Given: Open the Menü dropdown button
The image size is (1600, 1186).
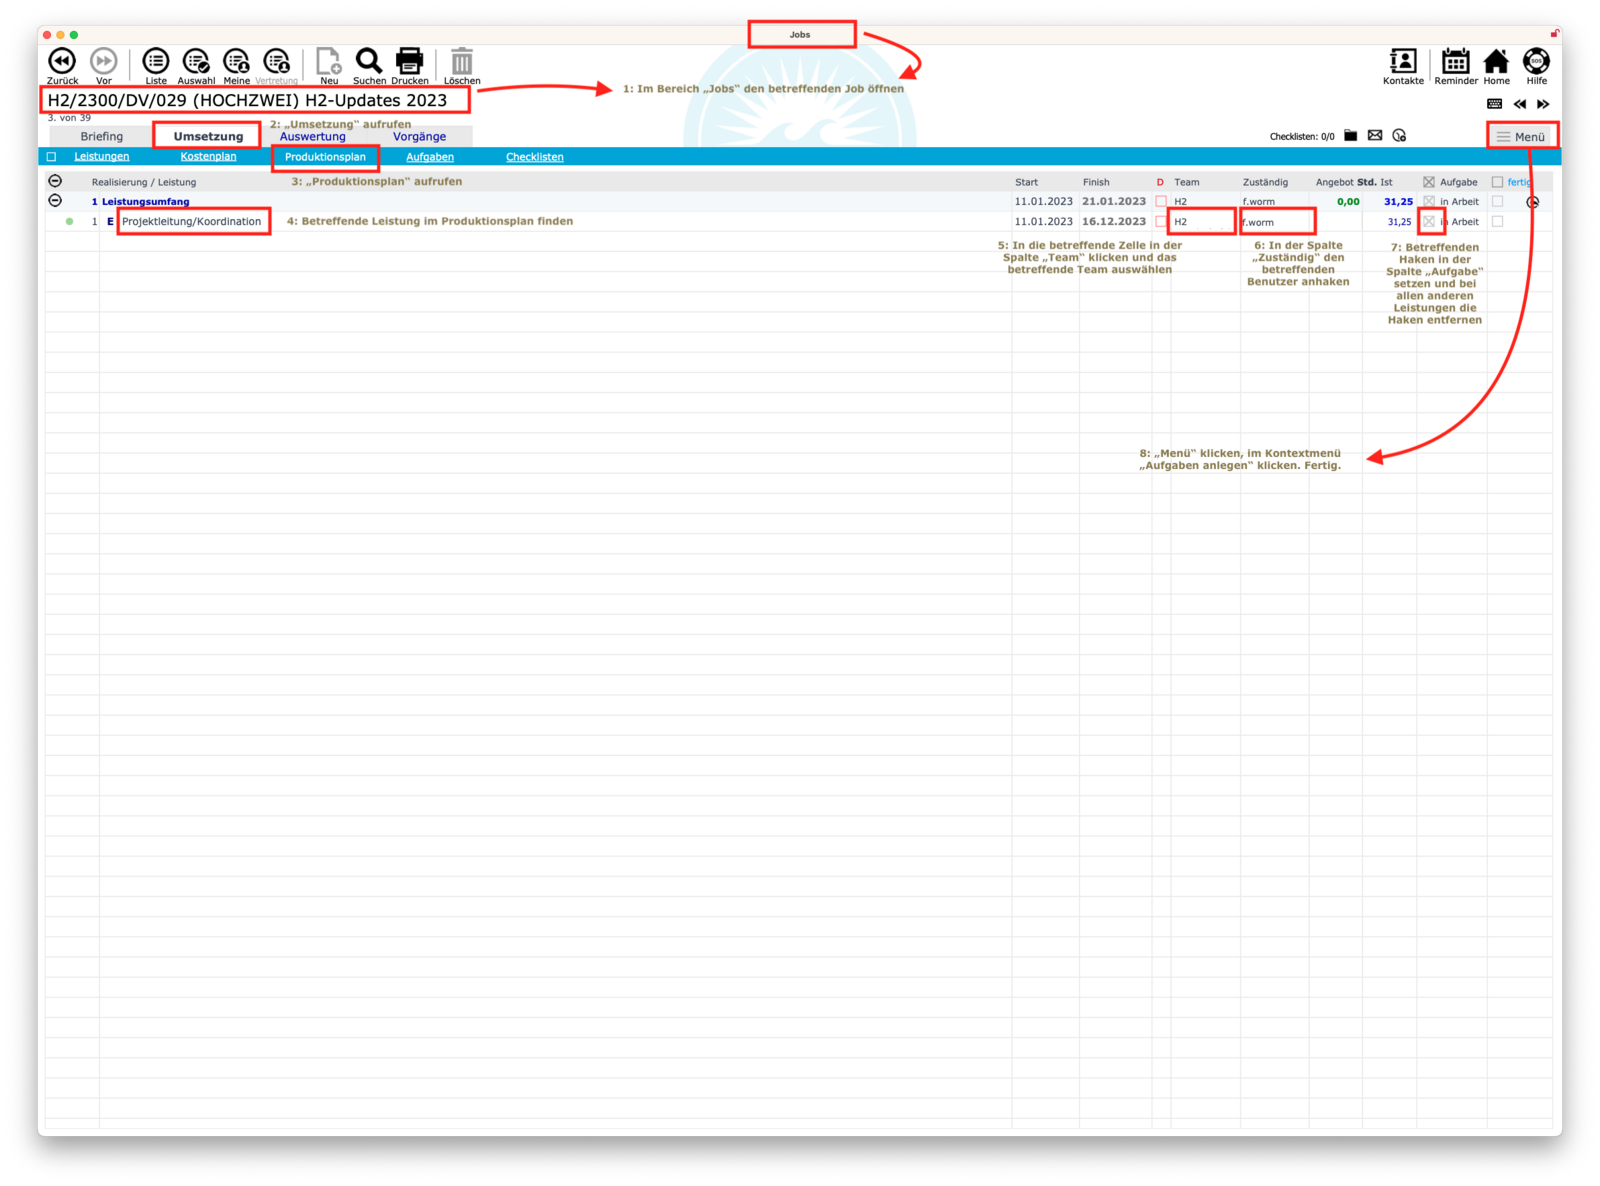Looking at the screenshot, I should pos(1521,137).
